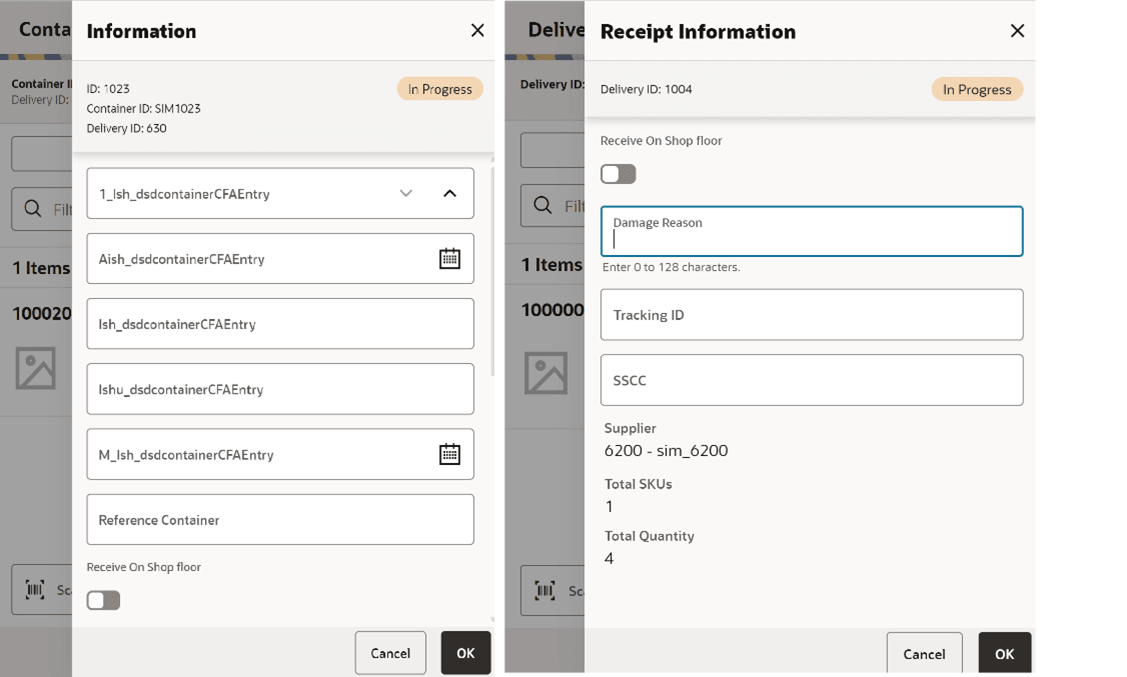Click the Reference Container field
The height and width of the screenshot is (677, 1127).
click(280, 520)
